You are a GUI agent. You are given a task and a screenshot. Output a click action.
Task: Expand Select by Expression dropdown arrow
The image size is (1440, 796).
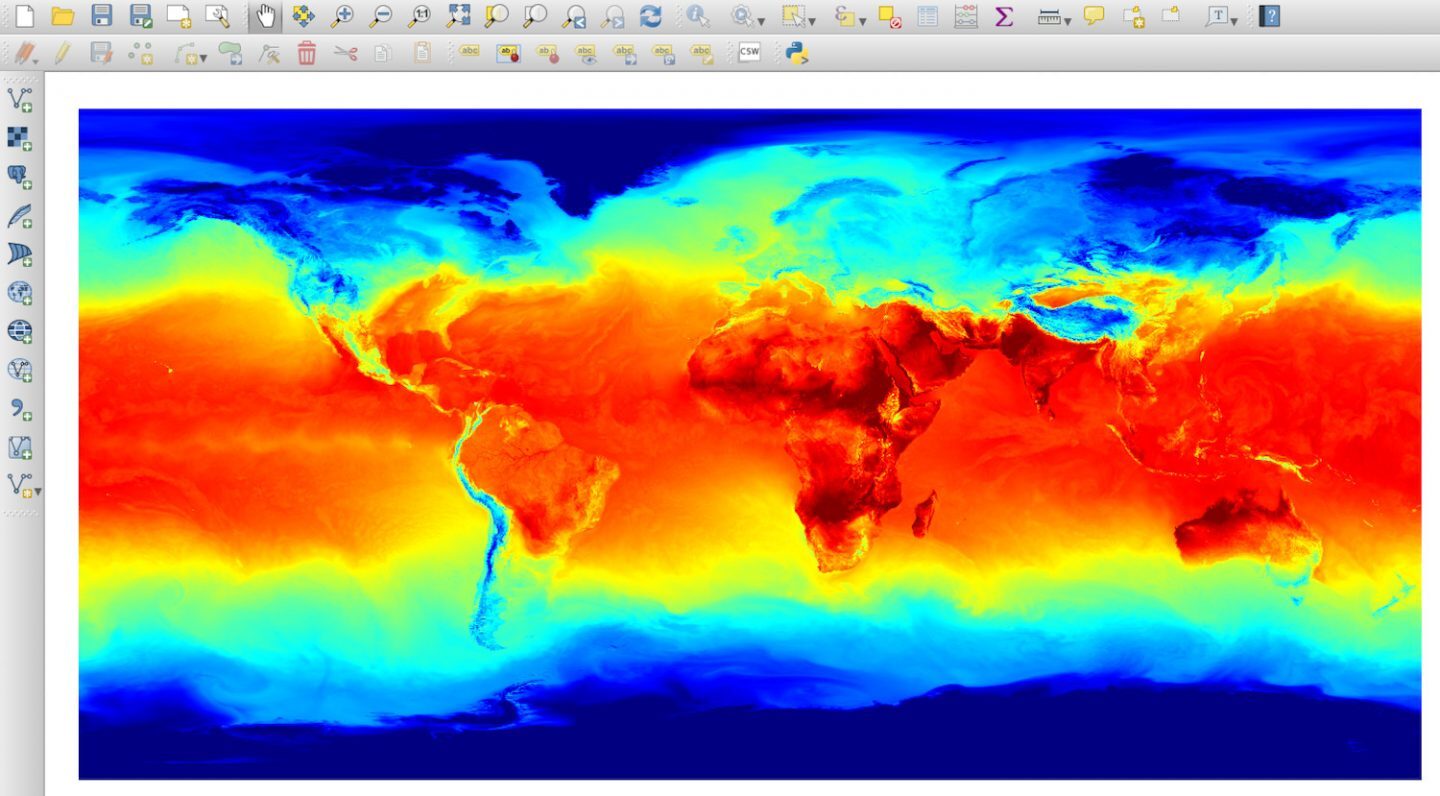(862, 20)
